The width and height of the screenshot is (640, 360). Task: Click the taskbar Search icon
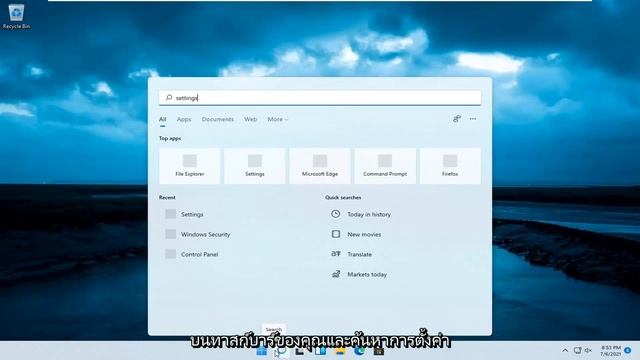281,351
